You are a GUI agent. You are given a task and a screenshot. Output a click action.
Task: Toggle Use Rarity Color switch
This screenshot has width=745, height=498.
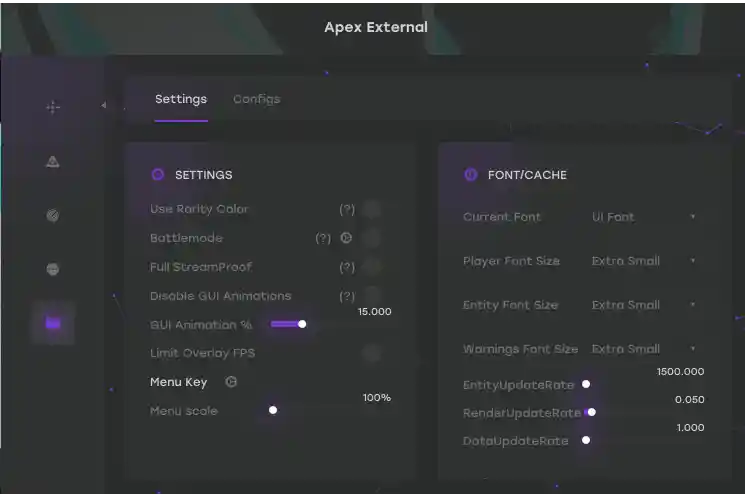point(372,209)
